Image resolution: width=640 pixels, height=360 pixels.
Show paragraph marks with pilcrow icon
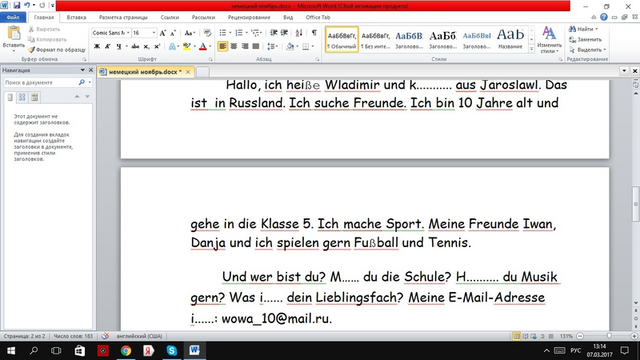pyautogui.click(x=314, y=33)
